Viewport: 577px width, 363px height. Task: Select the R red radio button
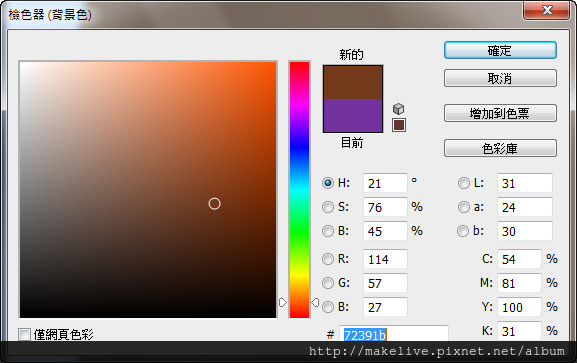tap(328, 259)
